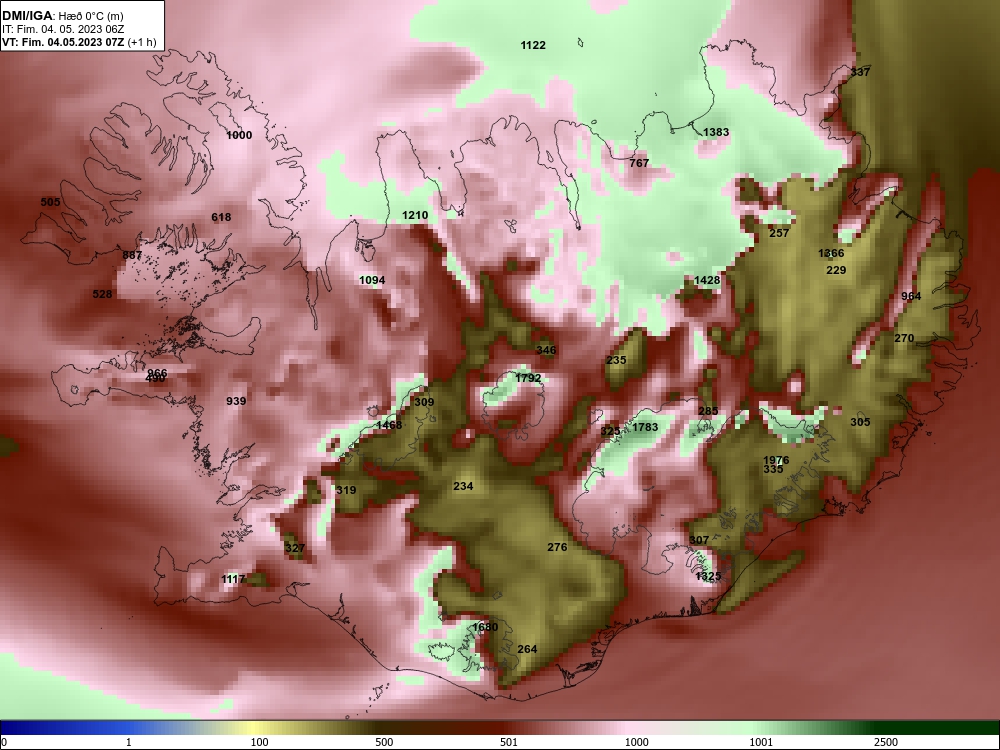The height and width of the screenshot is (750, 1000).
Task: Select the 1094 height label
Action: point(372,281)
